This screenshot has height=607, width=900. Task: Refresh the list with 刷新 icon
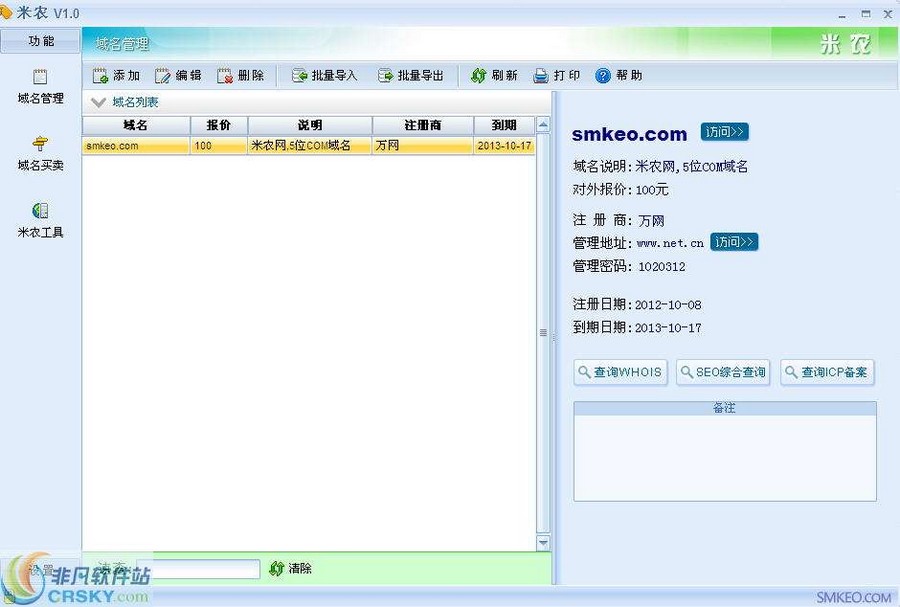click(x=493, y=75)
